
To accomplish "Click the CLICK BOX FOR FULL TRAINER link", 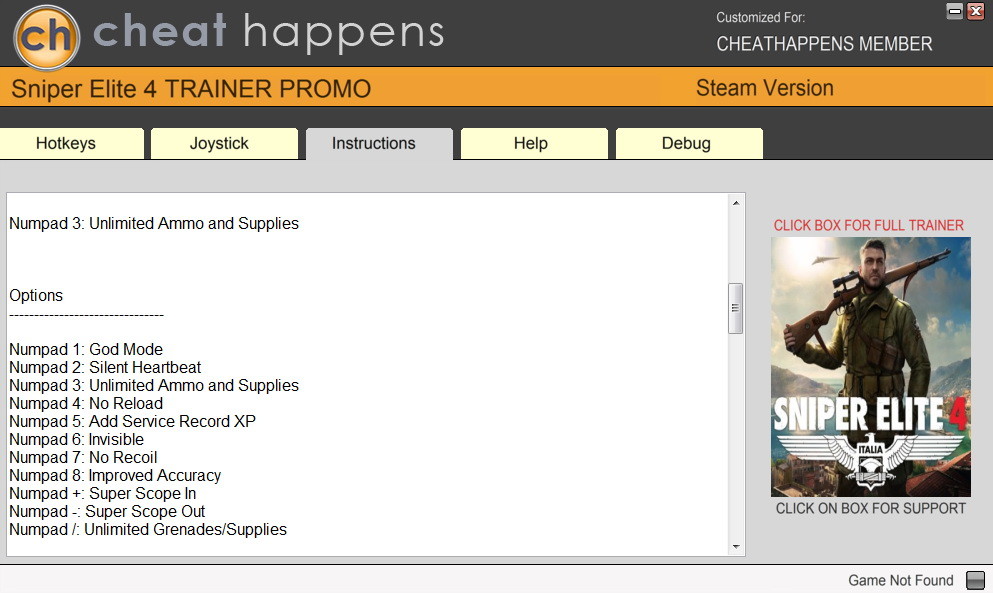I will coord(868,225).
